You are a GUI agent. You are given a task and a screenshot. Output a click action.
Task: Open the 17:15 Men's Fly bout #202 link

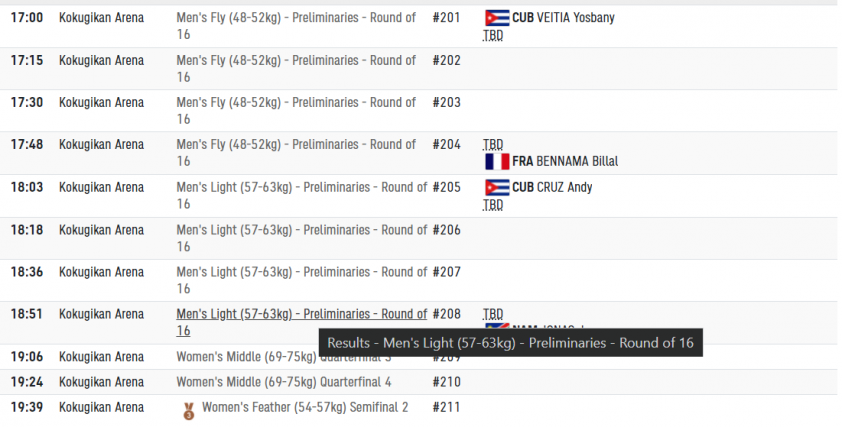(x=296, y=69)
